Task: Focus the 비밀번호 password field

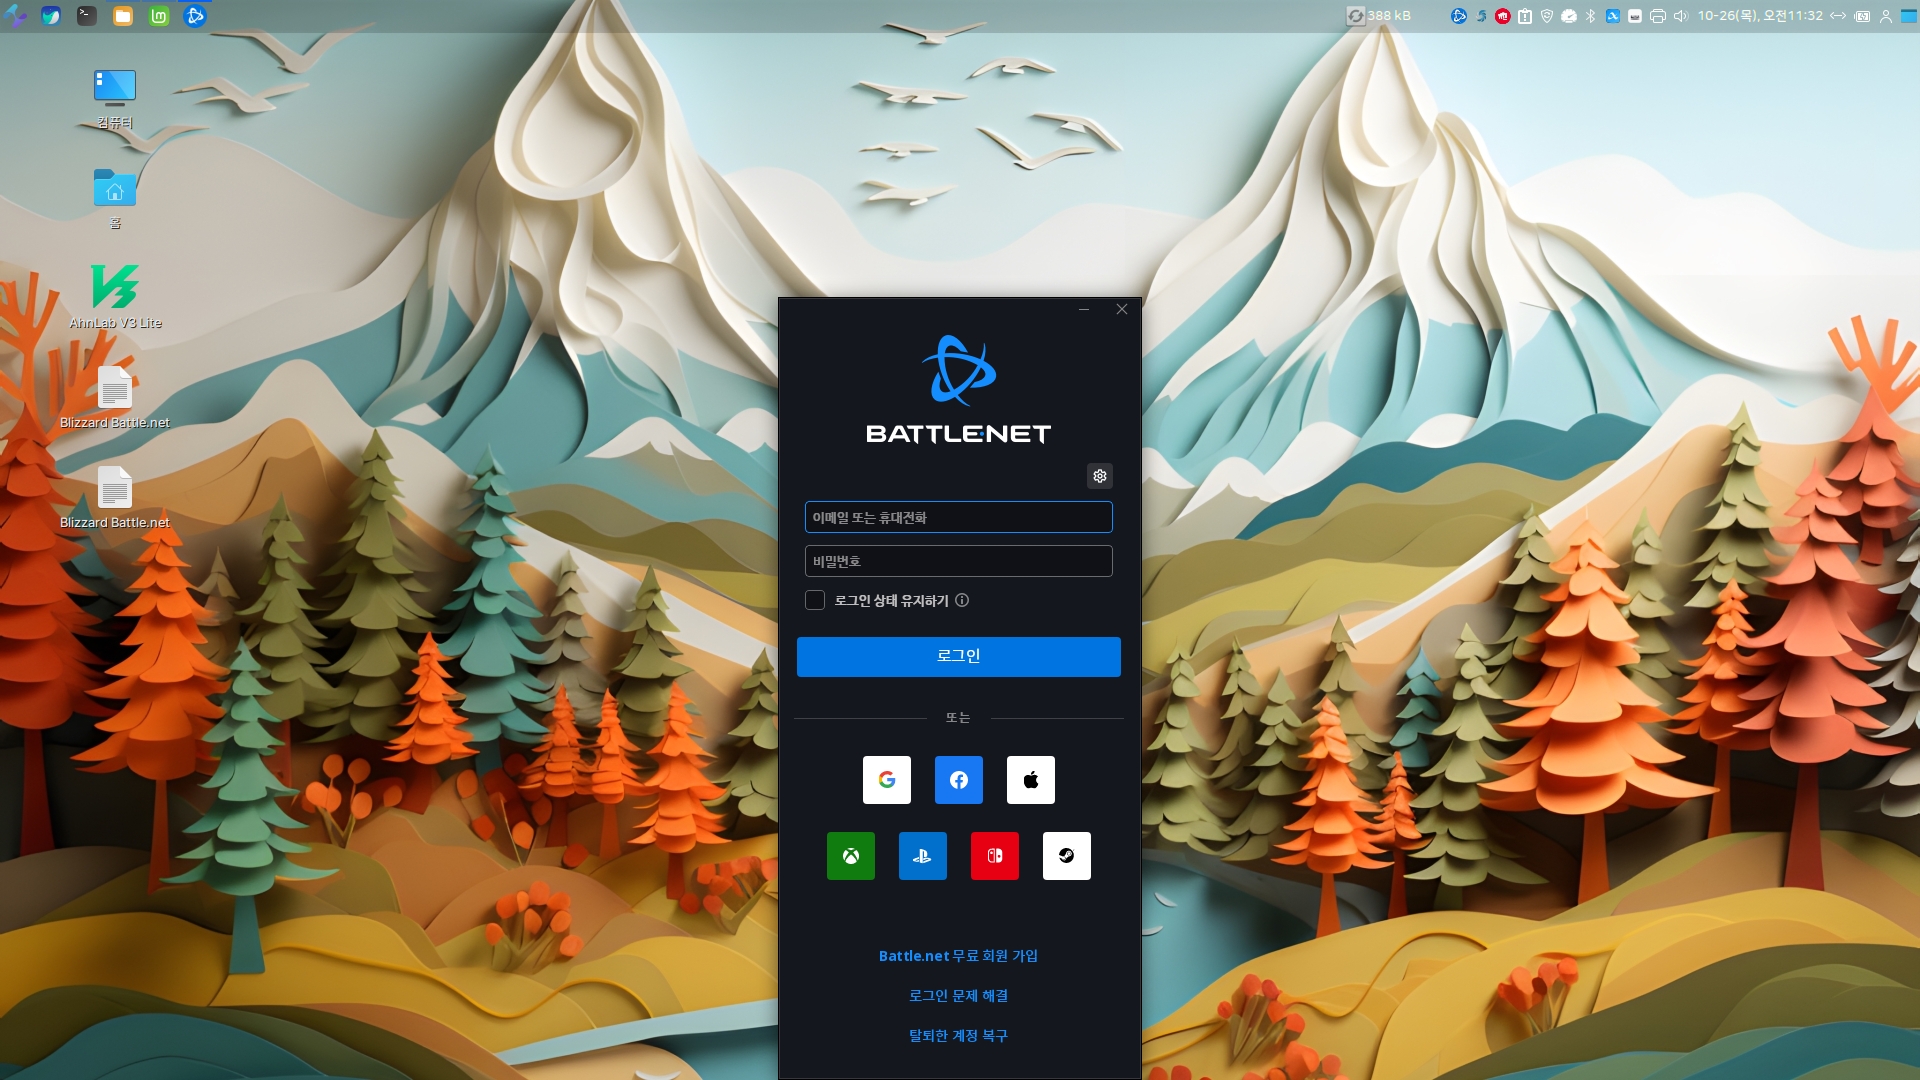Action: (x=958, y=561)
